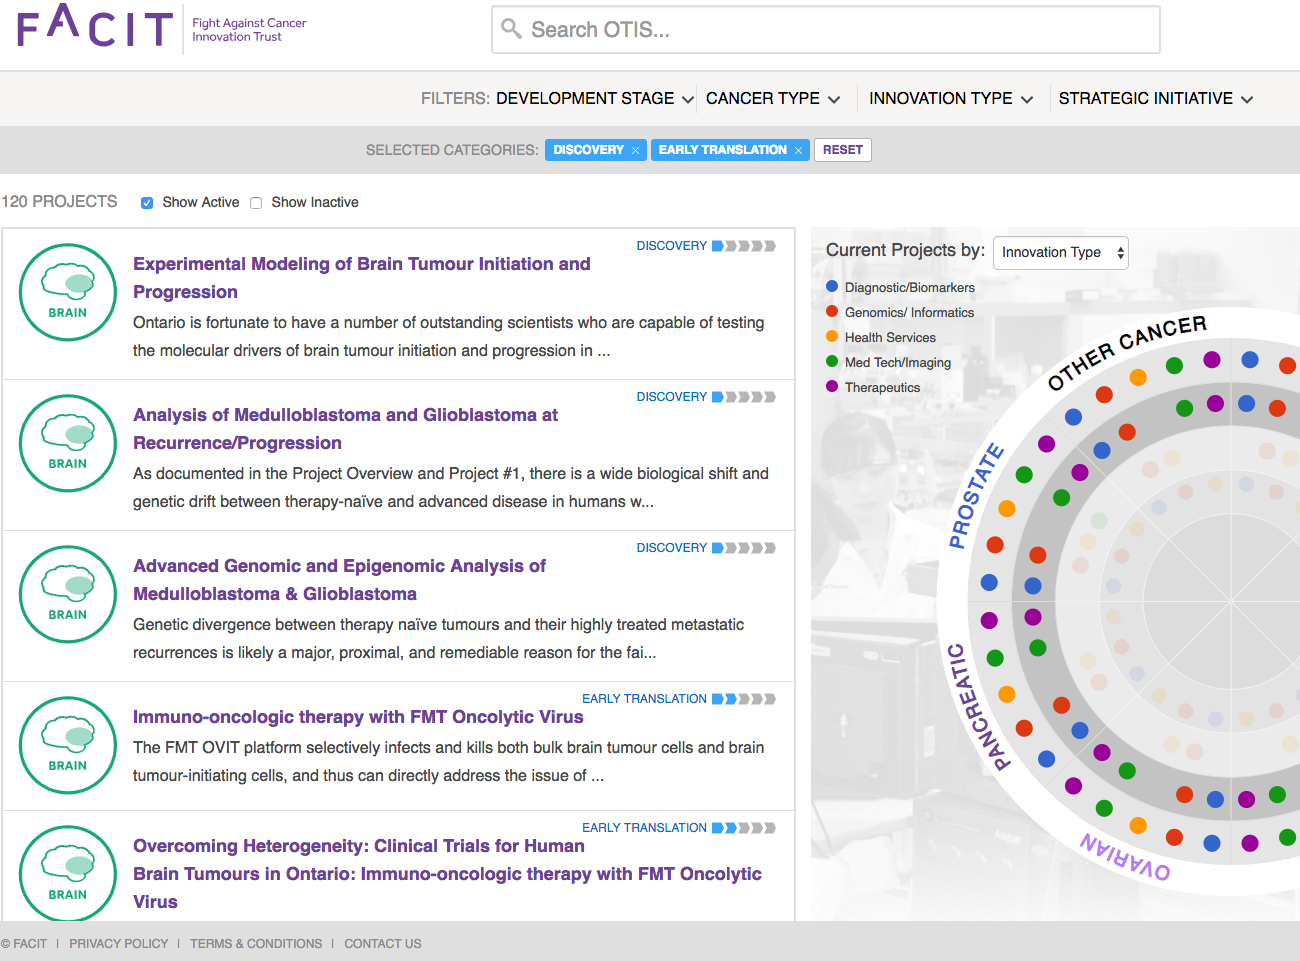
Task: Click the blue Diagnostic/Biomarkers legend dot
Action: click(832, 287)
